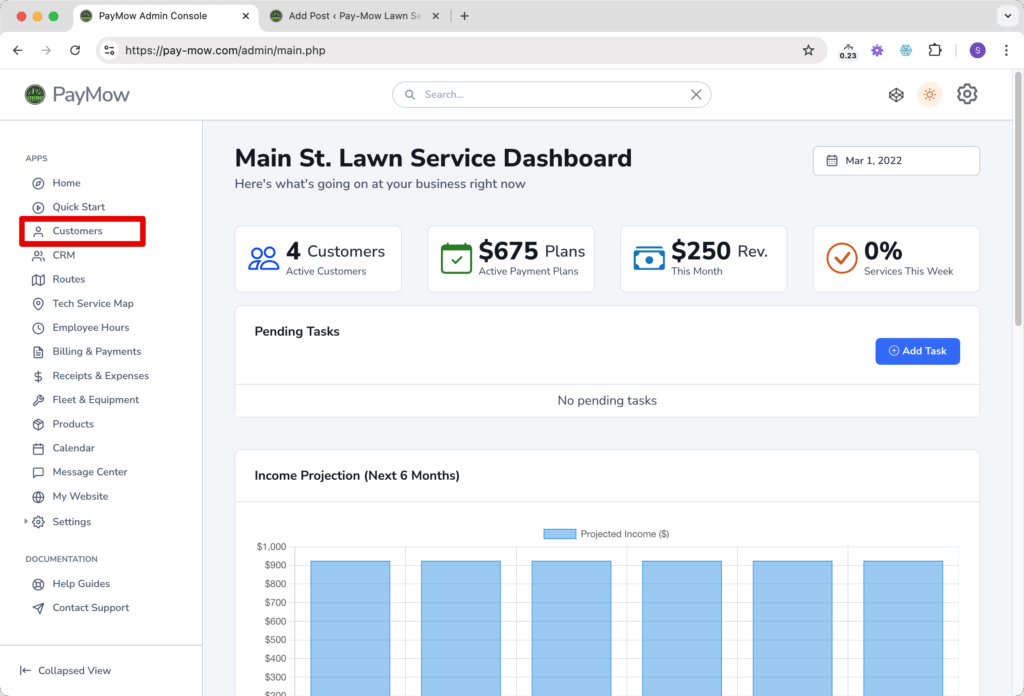Screen dimensions: 1024x696
Task: Click the purple gear extension icon
Action: click(877, 50)
